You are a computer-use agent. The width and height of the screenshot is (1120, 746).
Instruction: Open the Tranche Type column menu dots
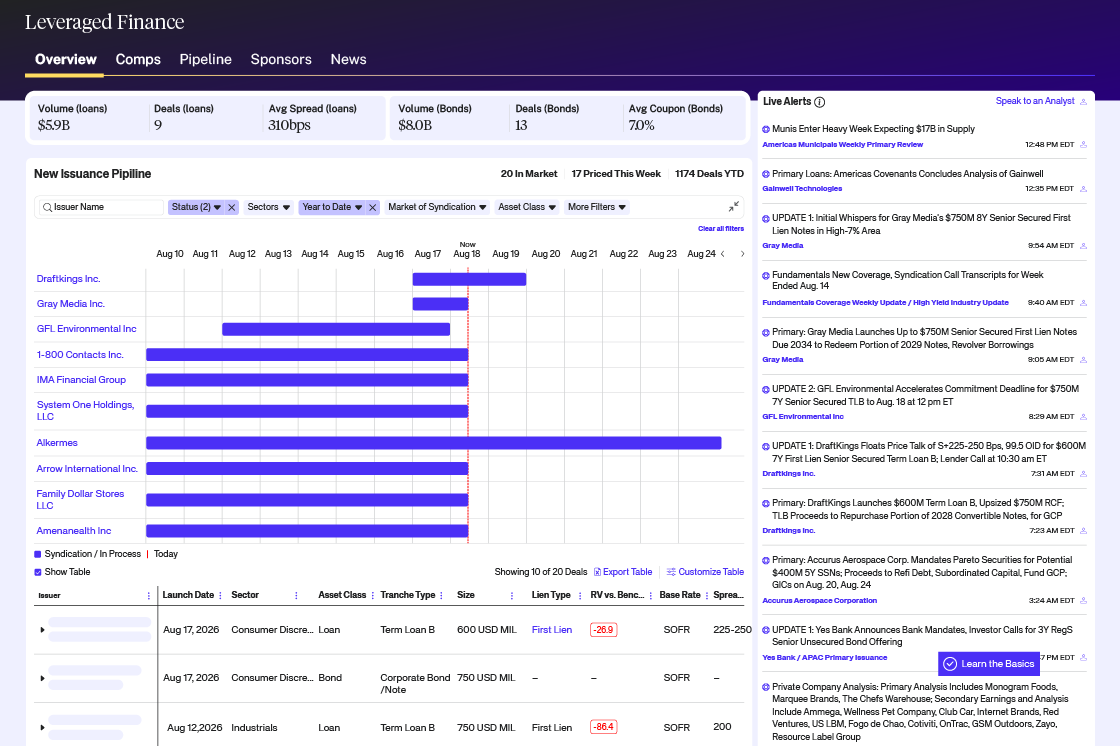tap(441, 596)
